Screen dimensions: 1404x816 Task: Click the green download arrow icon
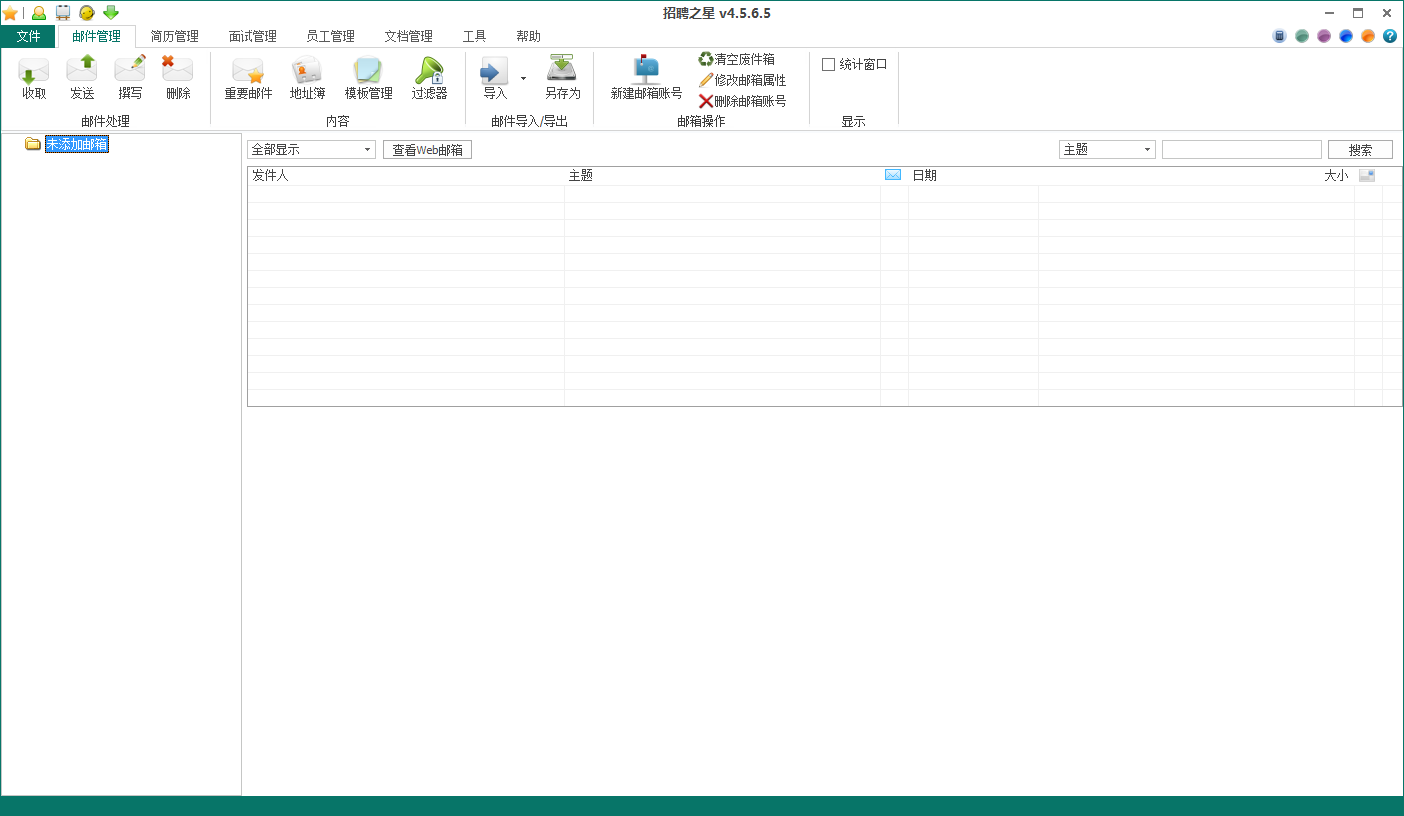coord(111,13)
